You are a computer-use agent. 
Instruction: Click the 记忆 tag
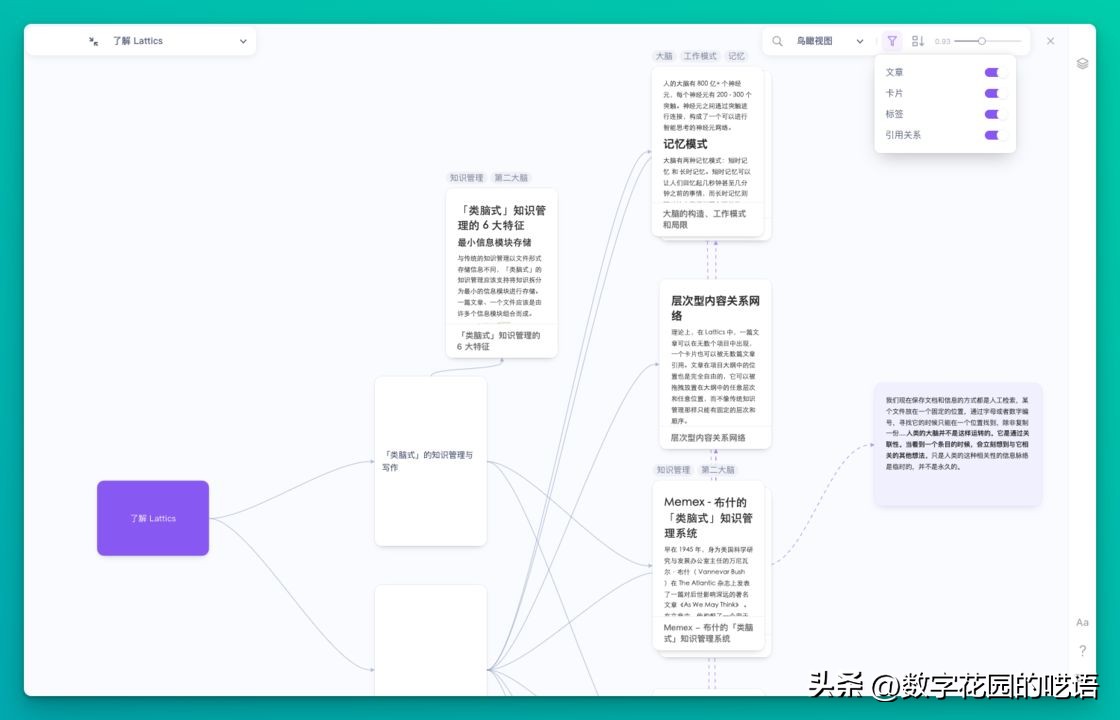(x=736, y=56)
